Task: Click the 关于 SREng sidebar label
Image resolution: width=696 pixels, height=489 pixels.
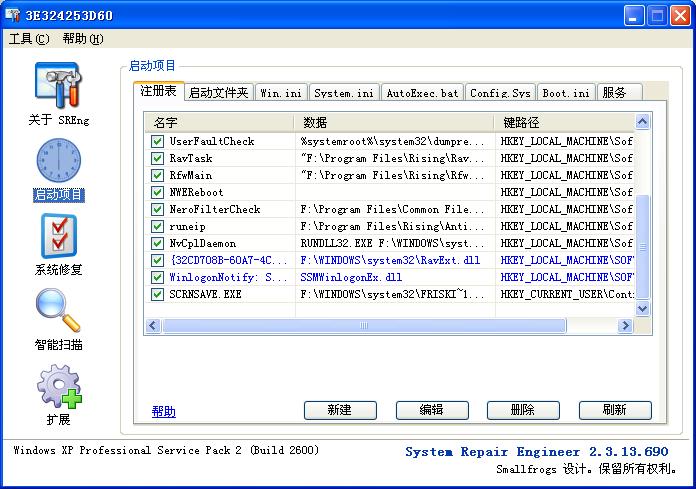Action: pyautogui.click(x=59, y=120)
